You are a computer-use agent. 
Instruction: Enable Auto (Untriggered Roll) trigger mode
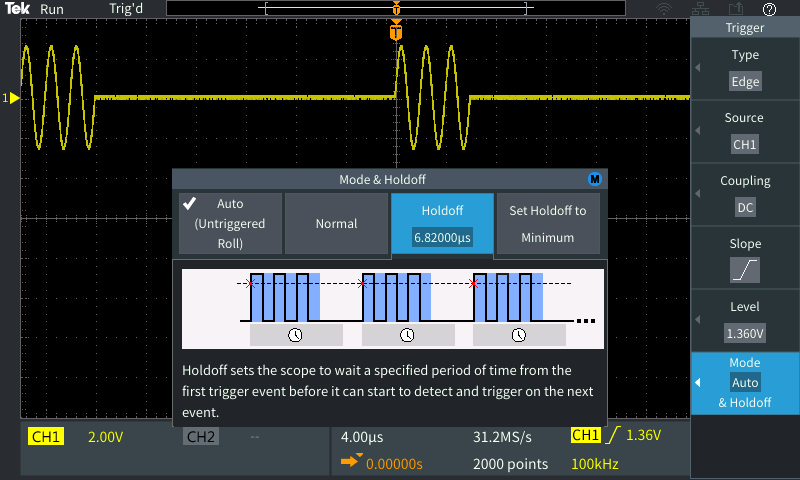[230, 223]
